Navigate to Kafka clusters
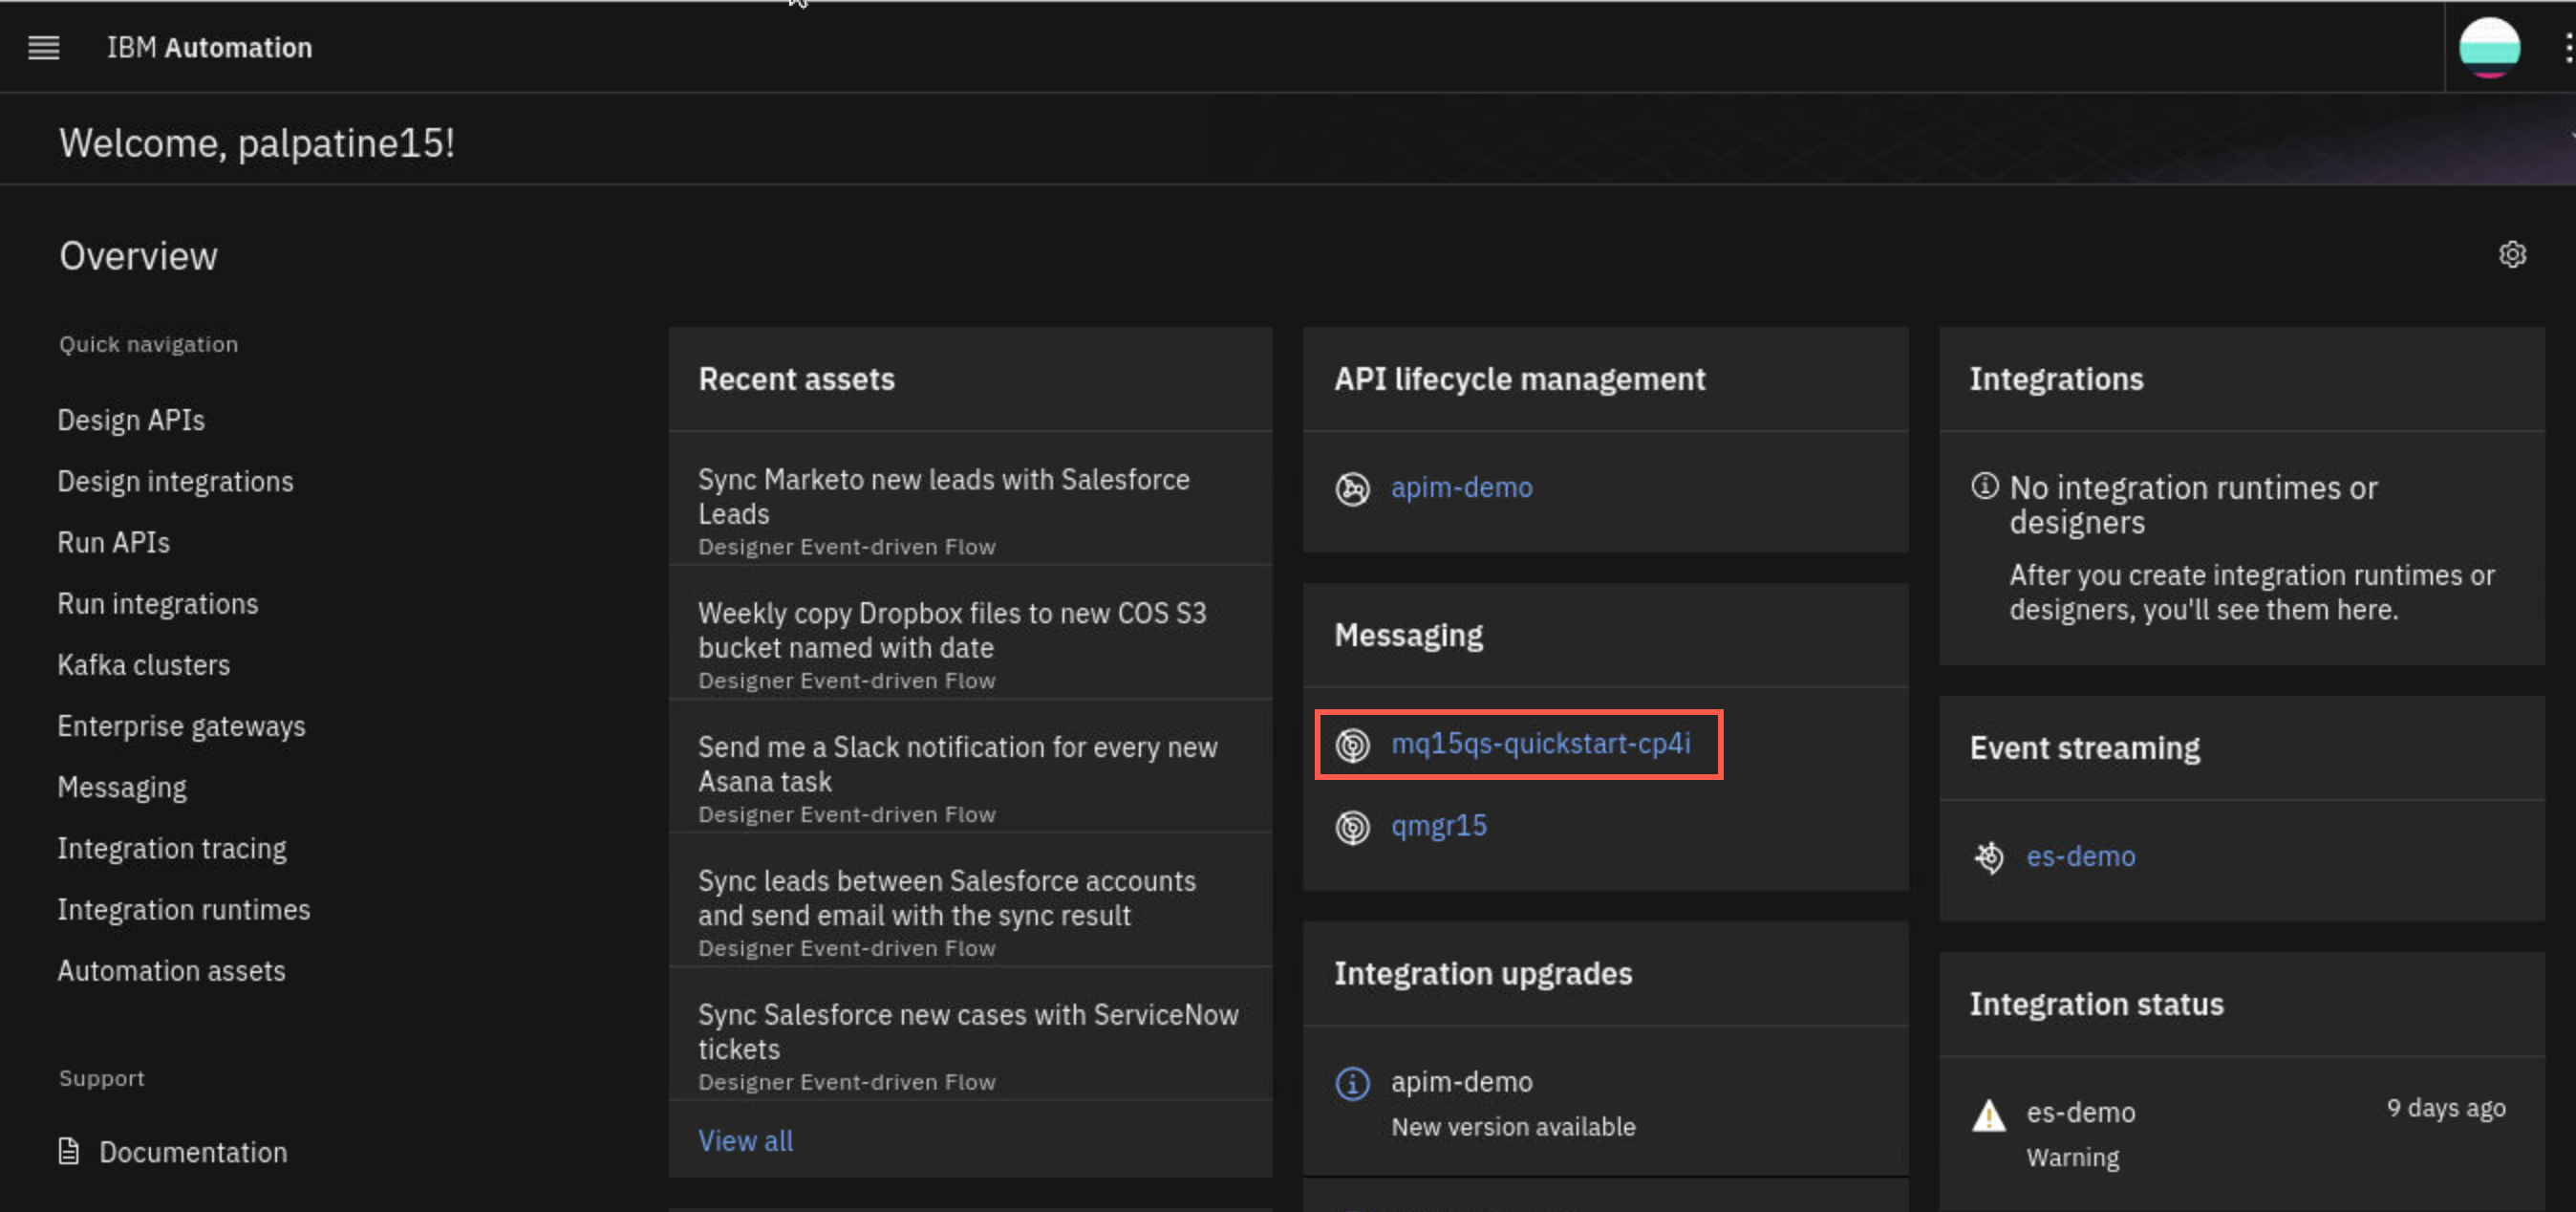Screen dimensions: 2576x1212 144,665
